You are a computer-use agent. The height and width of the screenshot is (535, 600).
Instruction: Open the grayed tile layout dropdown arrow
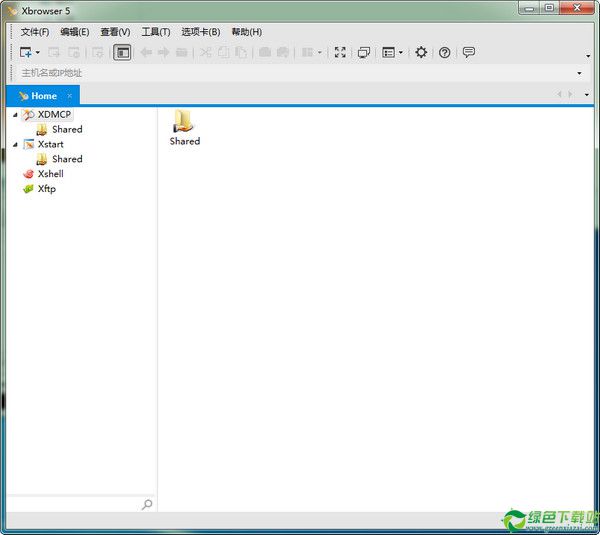(x=320, y=52)
